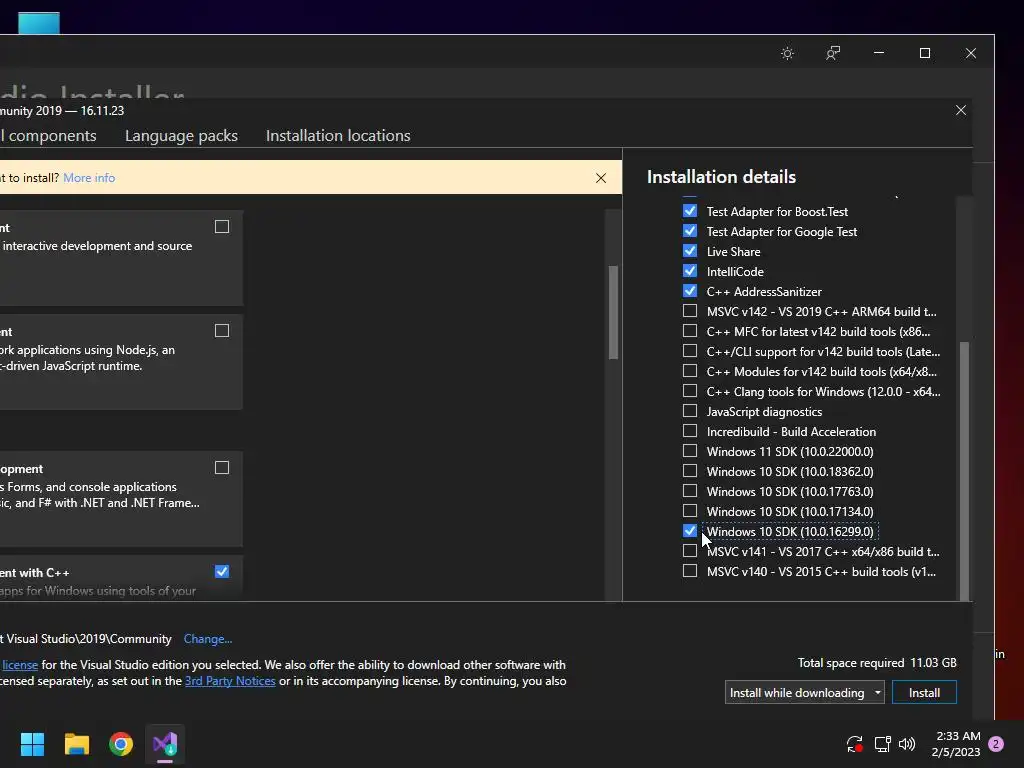
Task: Check Windows 10 SDK (10.0.17763.0)
Action: pyautogui.click(x=690, y=491)
